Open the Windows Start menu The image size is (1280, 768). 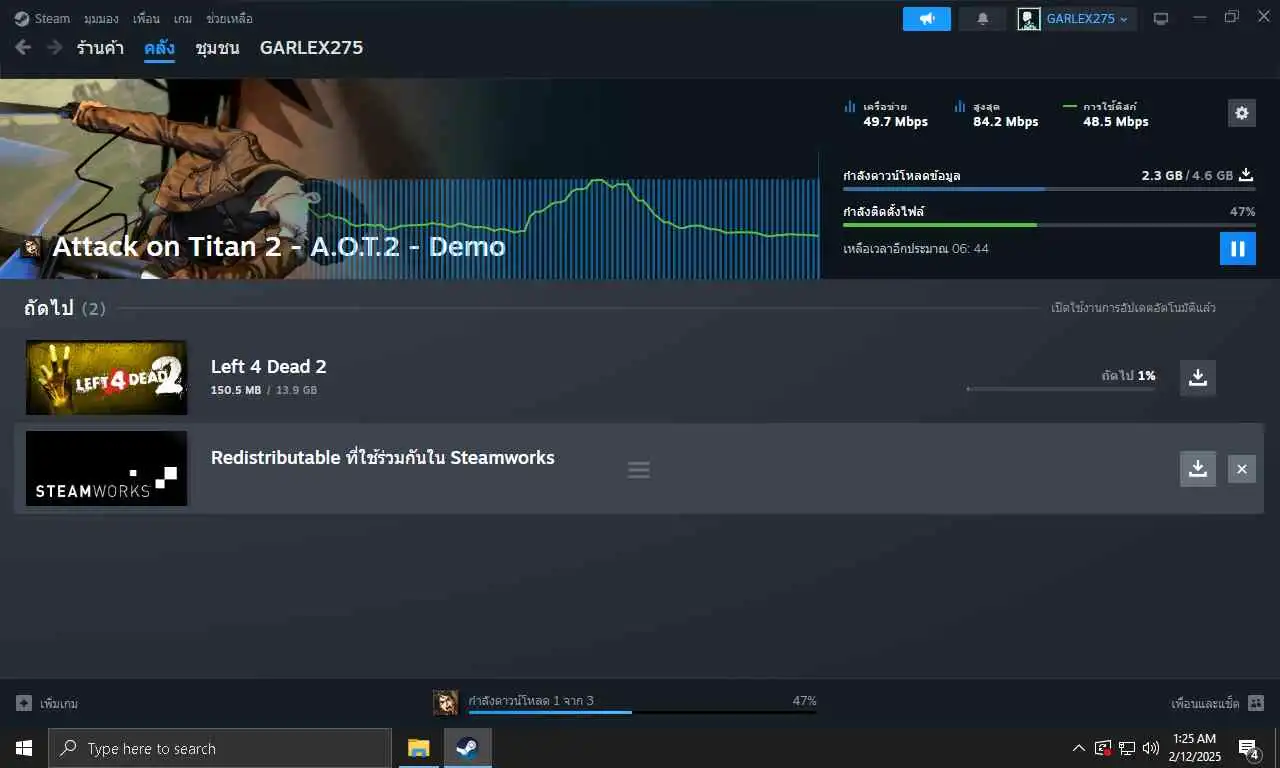point(24,748)
